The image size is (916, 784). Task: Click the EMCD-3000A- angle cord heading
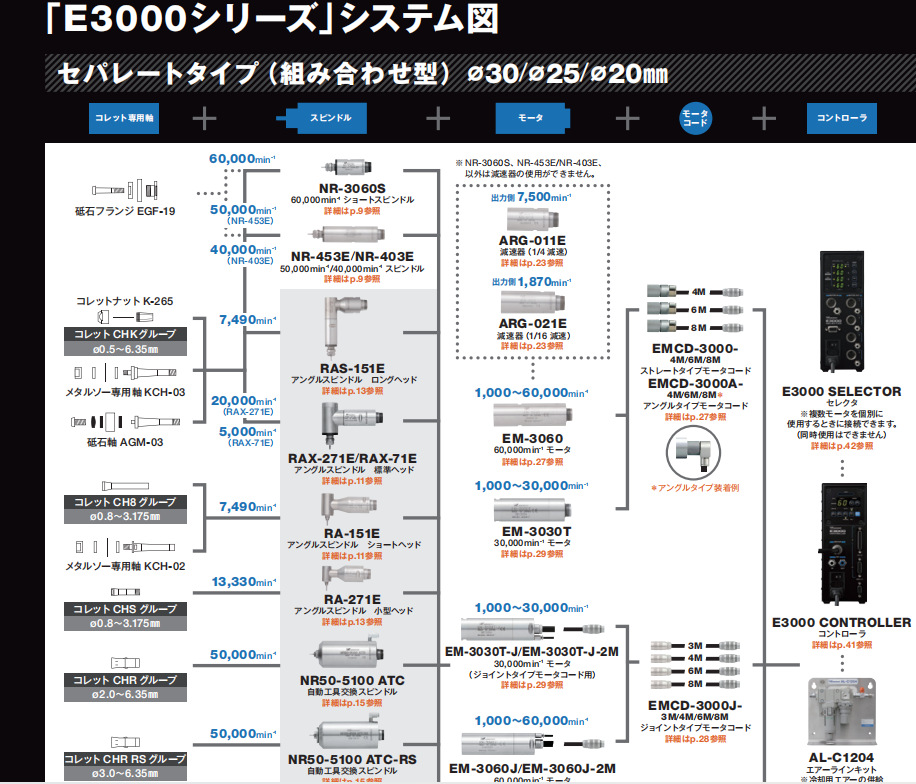coord(695,384)
